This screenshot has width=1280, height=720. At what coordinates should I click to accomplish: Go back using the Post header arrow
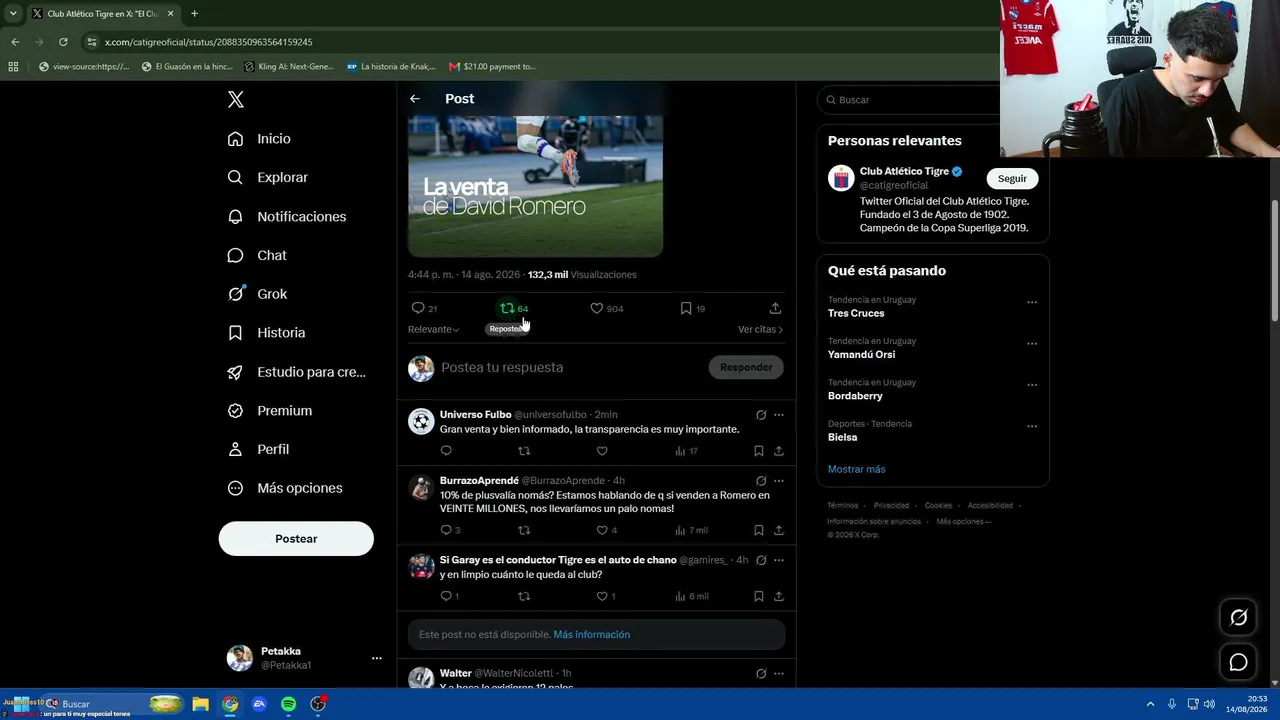click(415, 99)
